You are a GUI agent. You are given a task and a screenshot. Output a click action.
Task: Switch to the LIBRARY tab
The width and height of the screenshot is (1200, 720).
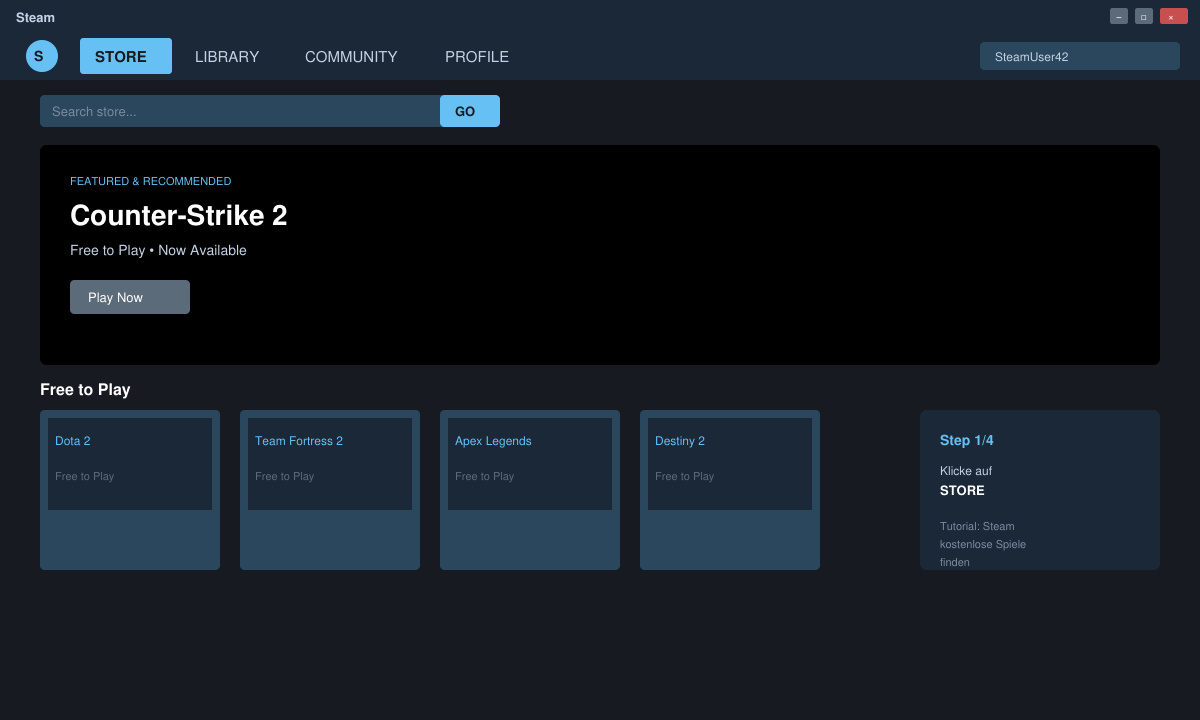pyautogui.click(x=227, y=57)
